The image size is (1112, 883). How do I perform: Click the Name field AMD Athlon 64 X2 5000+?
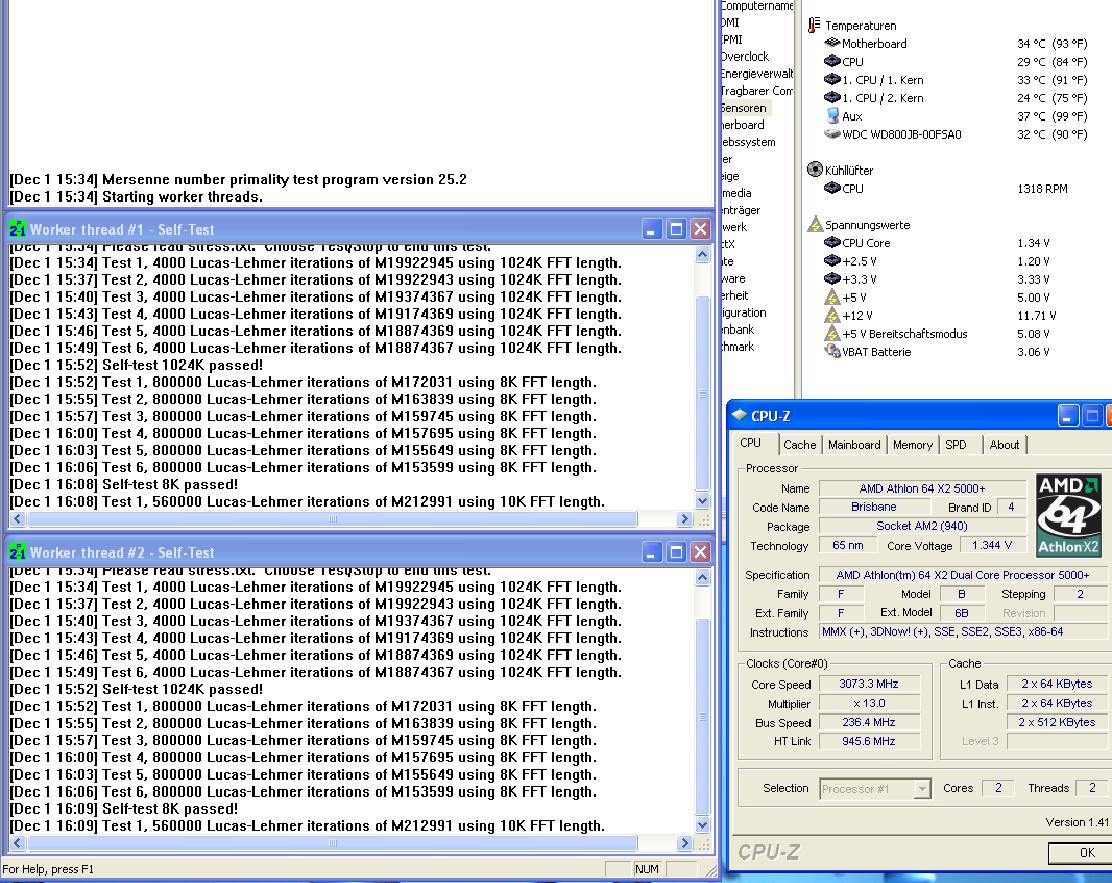[x=922, y=488]
